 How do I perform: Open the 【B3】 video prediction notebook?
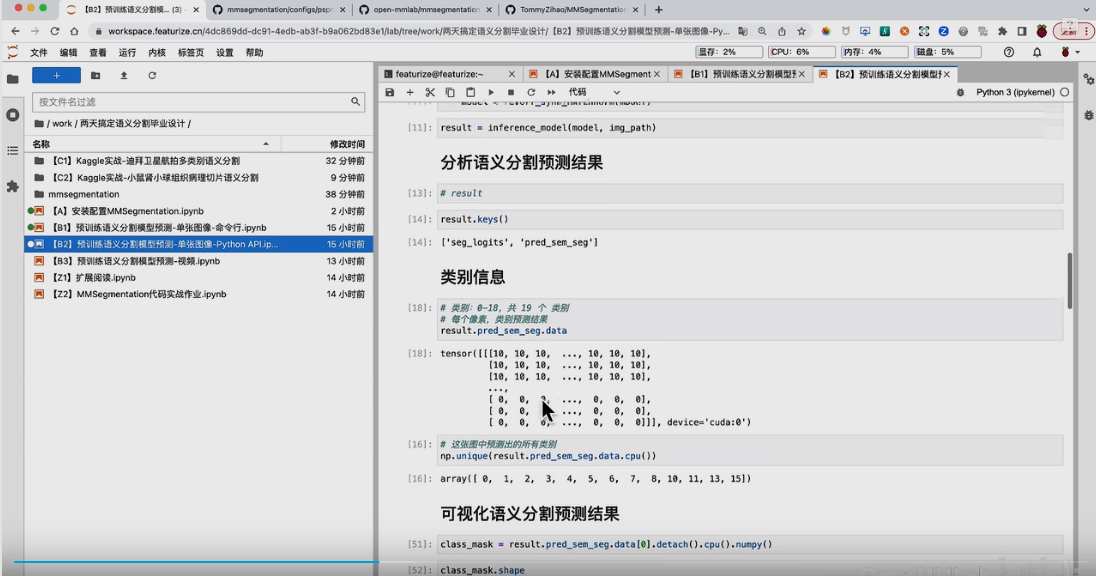pos(137,261)
